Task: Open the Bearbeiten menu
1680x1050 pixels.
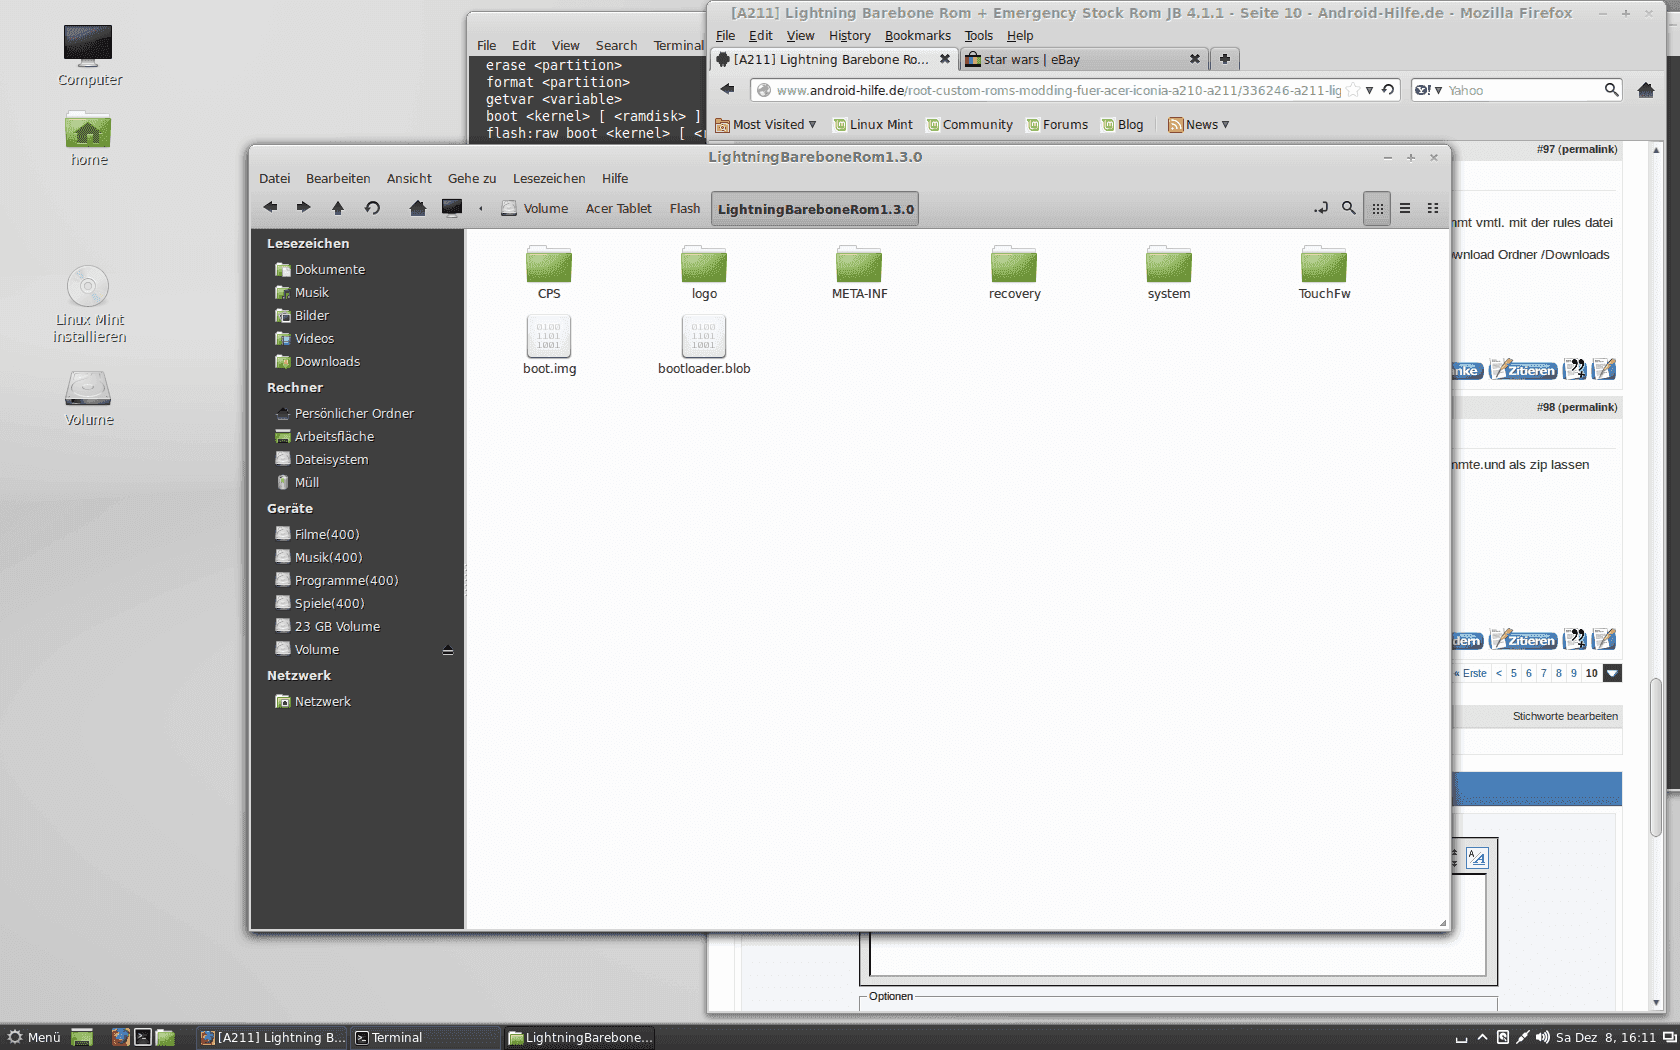Action: point(338,178)
